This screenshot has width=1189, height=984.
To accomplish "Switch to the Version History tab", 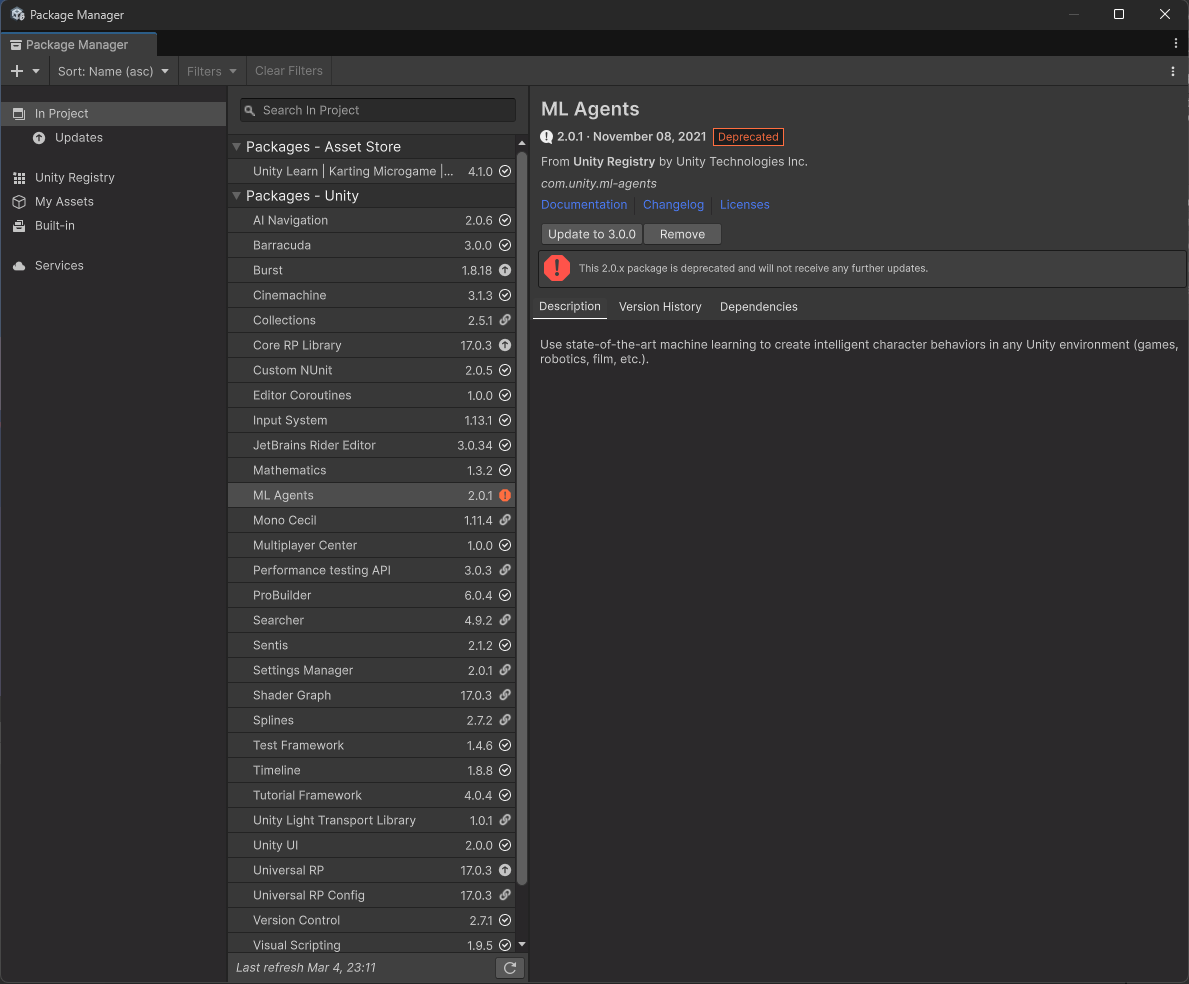I will pyautogui.click(x=660, y=307).
